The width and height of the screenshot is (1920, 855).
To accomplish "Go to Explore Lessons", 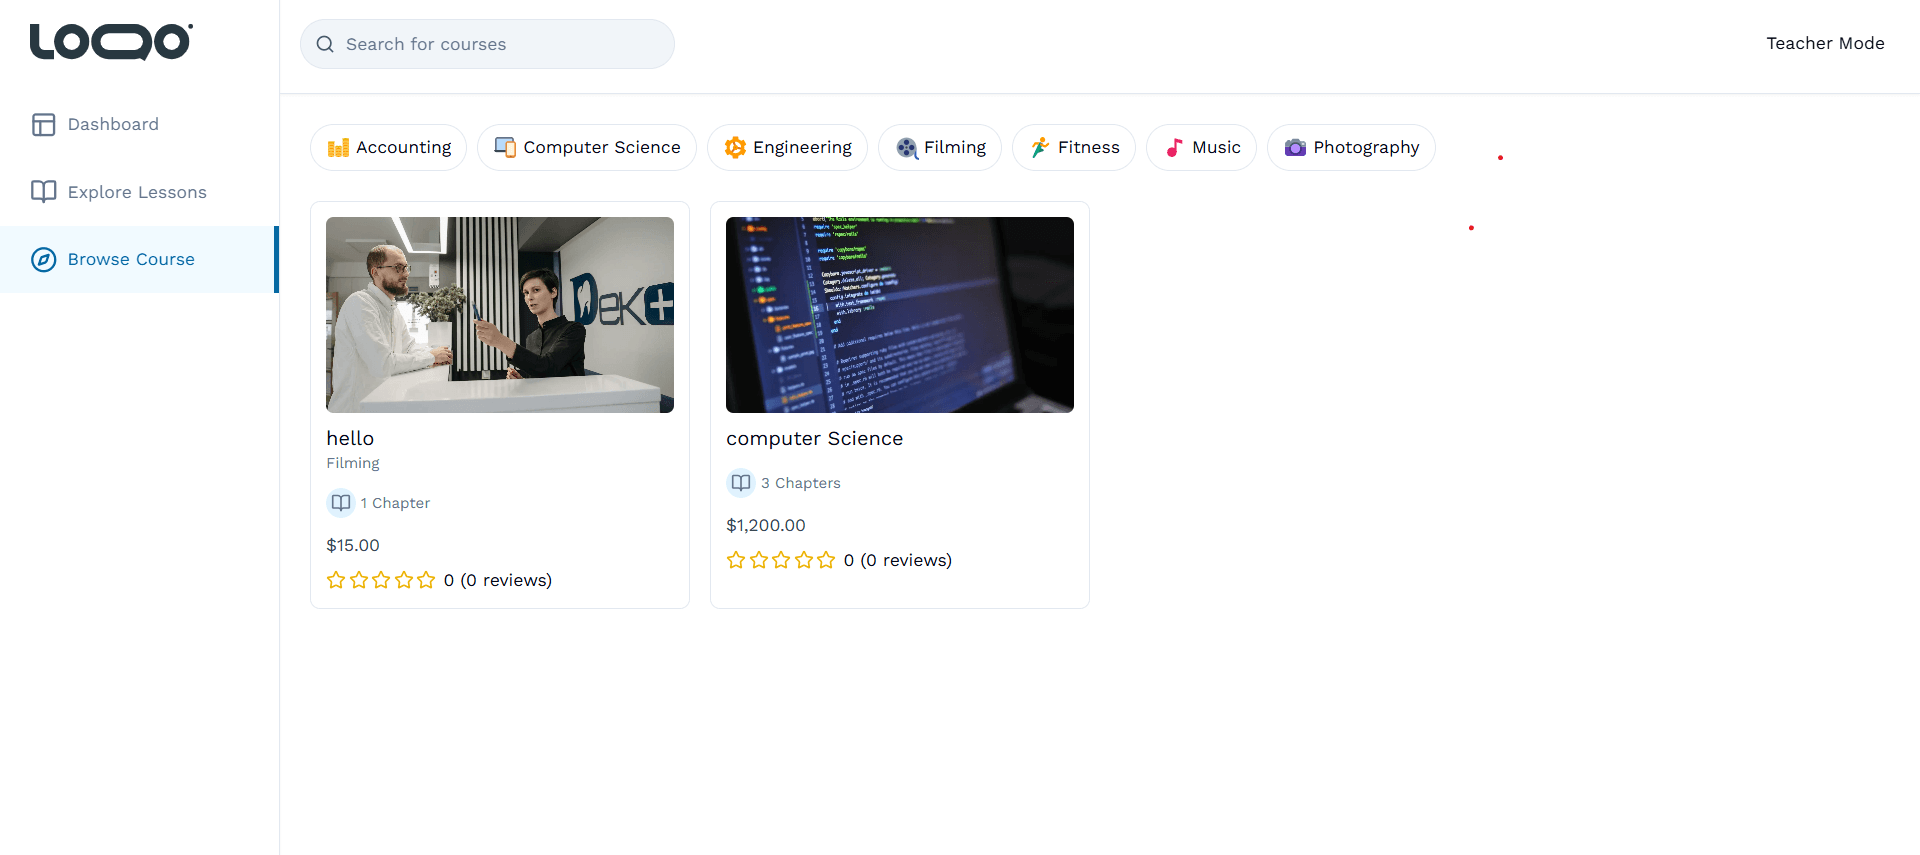I will (139, 192).
